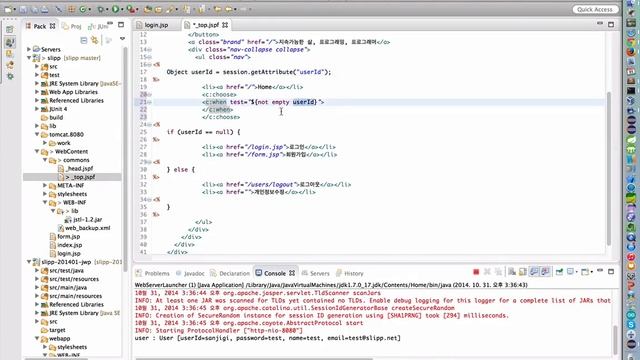This screenshot has width=640, height=360.
Task: Expand the META-INF folder
Action: click(x=45, y=185)
